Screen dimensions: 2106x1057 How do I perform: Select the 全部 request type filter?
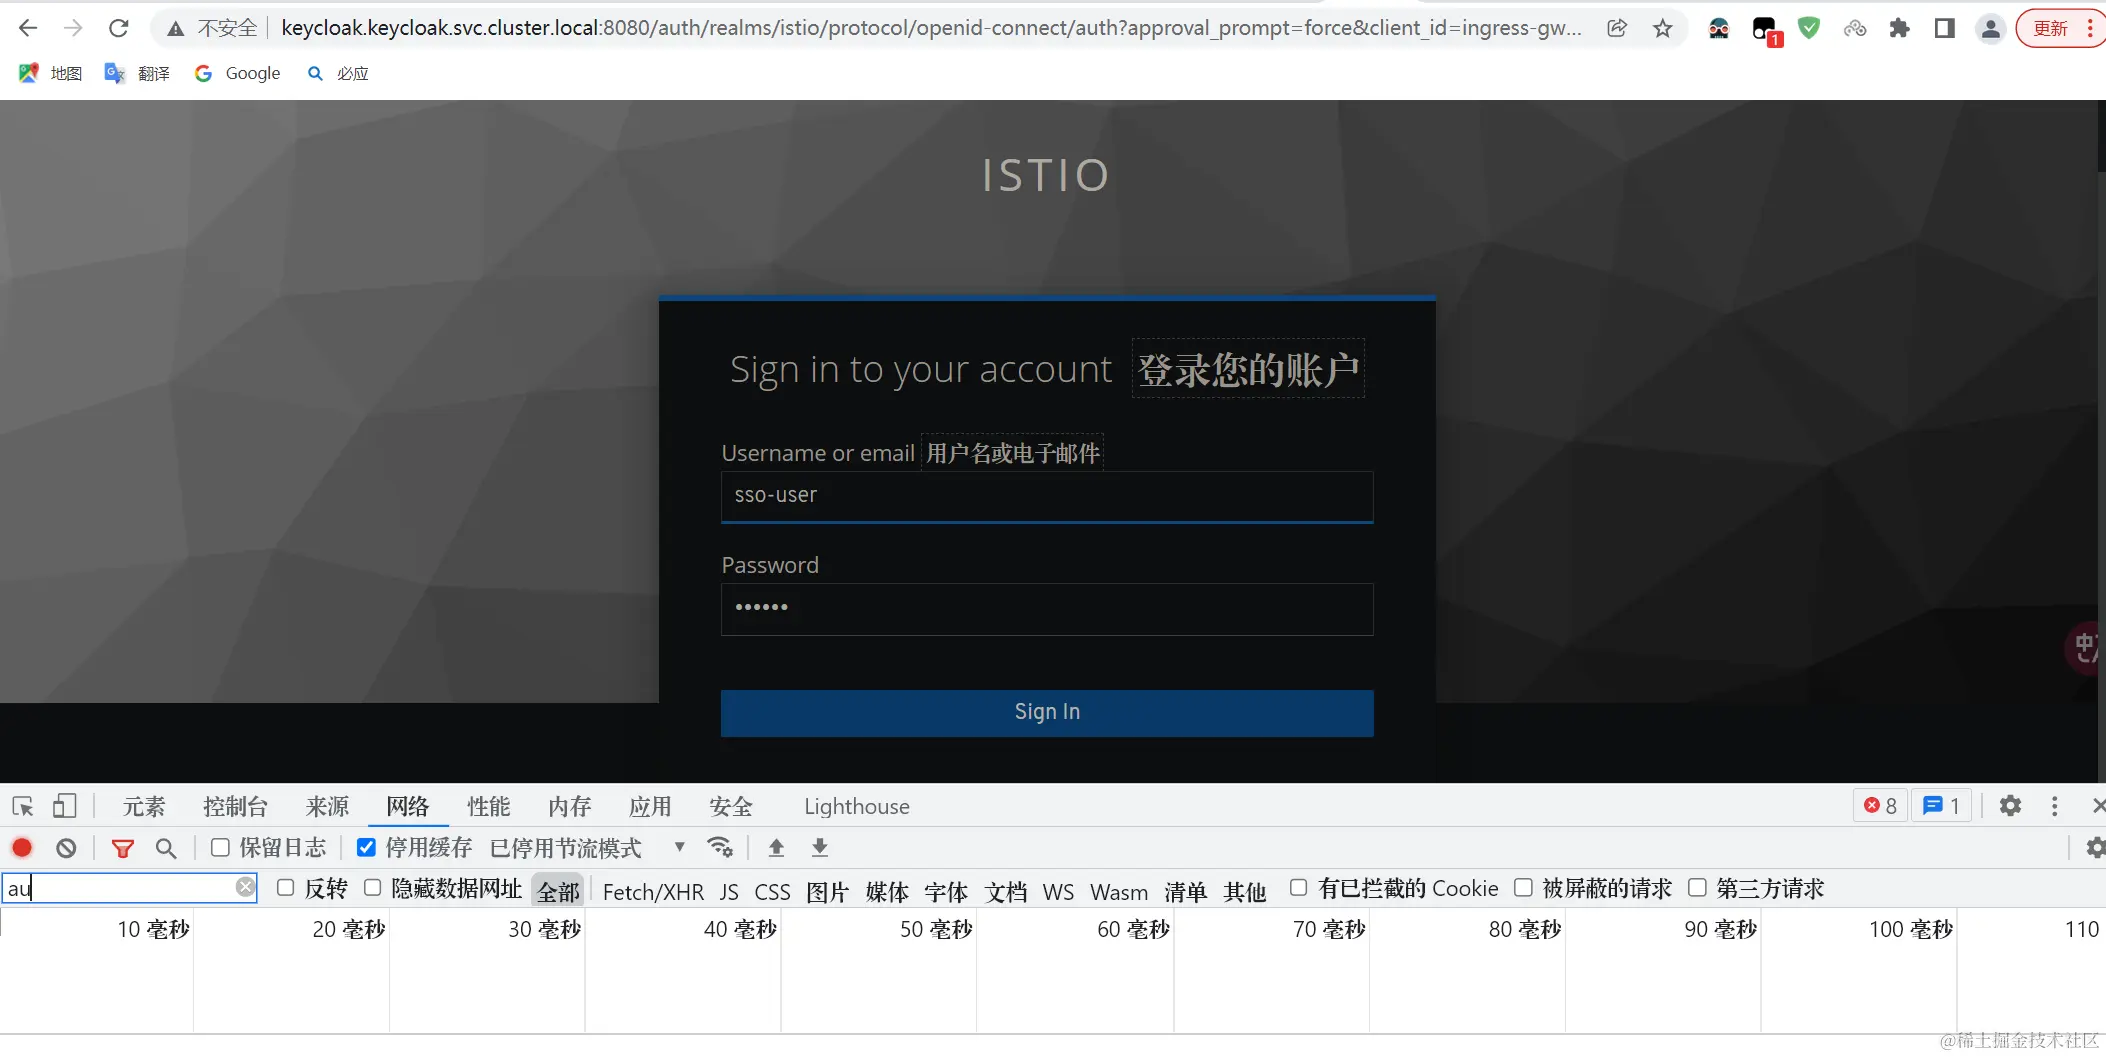coord(558,890)
